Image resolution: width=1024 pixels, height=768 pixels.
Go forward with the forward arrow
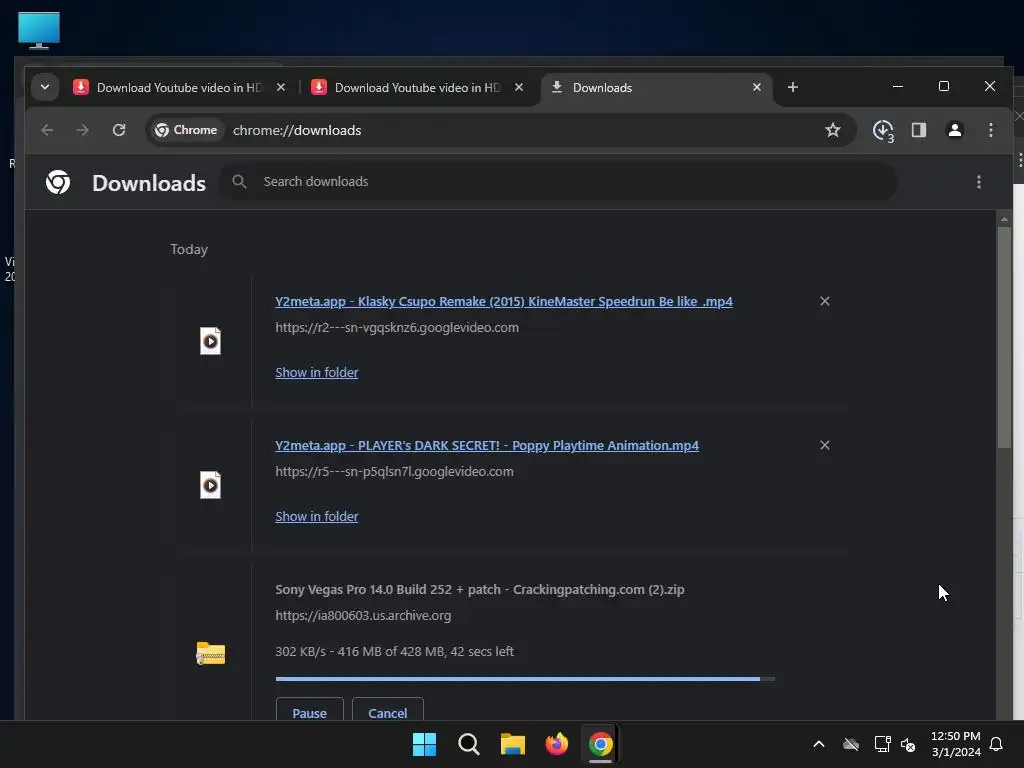pos(82,130)
